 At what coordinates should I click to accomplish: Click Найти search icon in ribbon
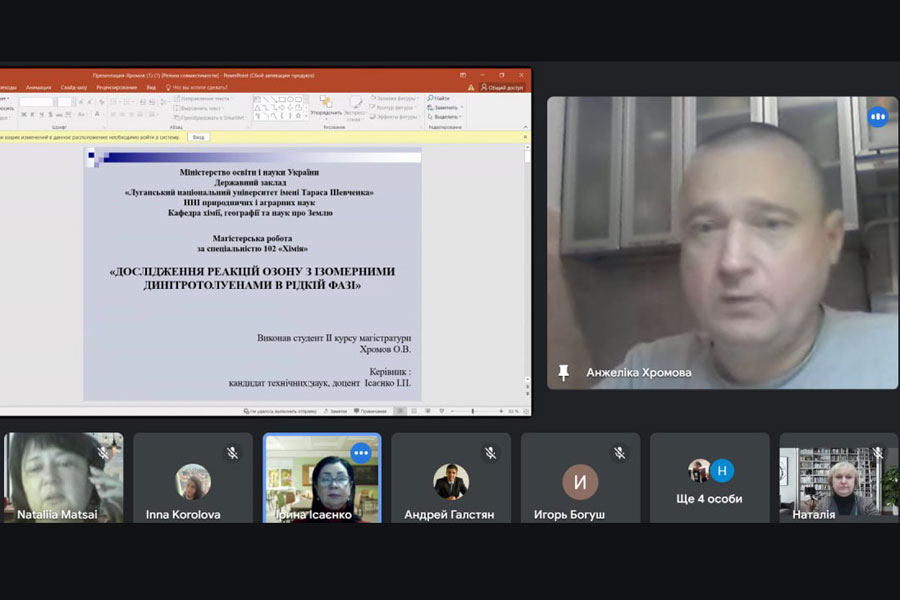coord(430,98)
